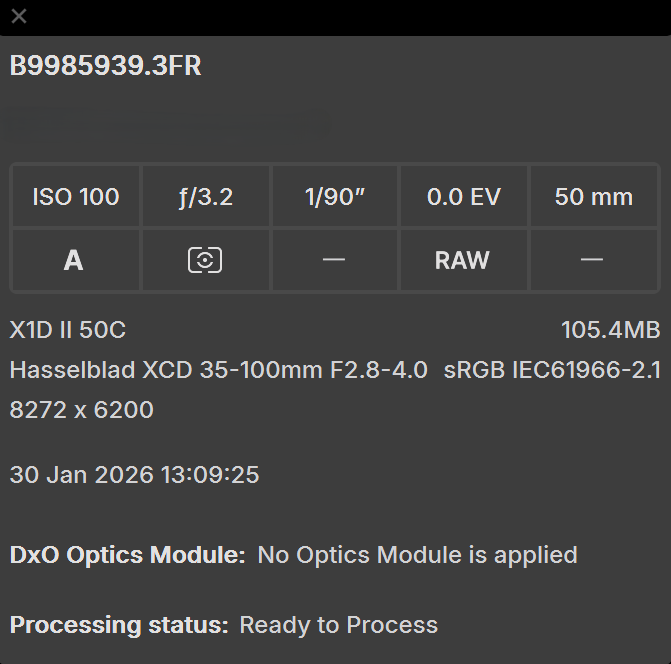Click the DxO Optics Module label
This screenshot has width=671, height=664.
[x=127, y=554]
